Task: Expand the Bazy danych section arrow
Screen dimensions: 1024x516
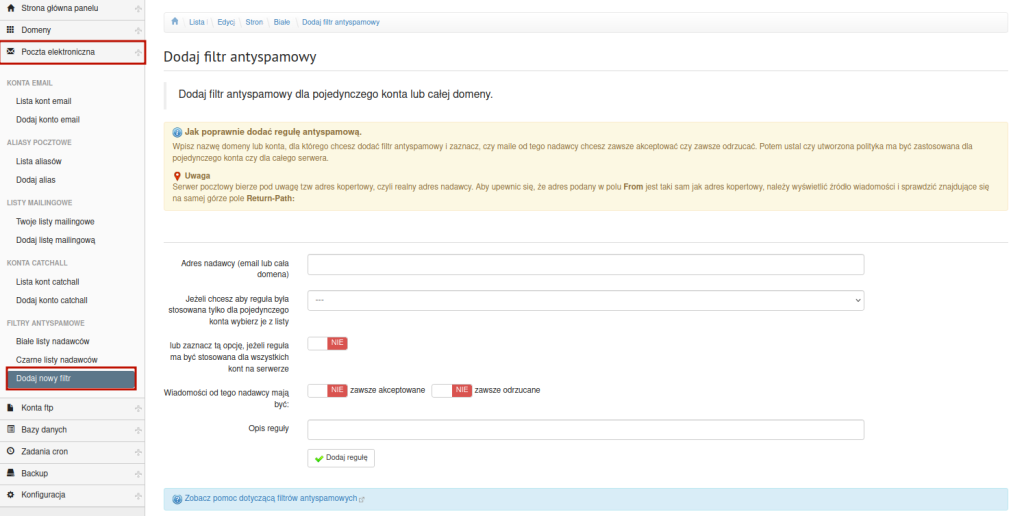Action: point(138,430)
